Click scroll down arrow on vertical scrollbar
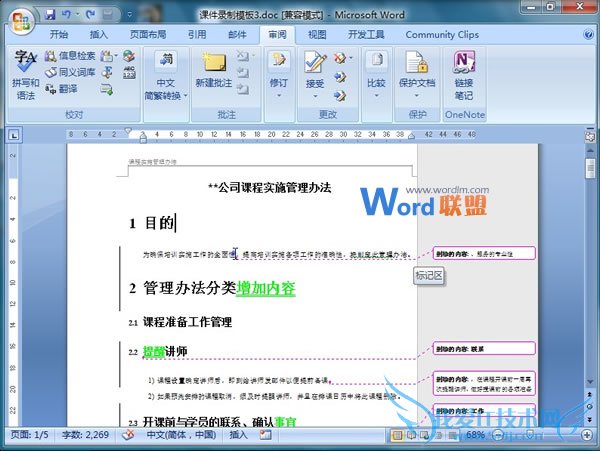Image resolution: width=600 pixels, height=451 pixels. pos(590,381)
